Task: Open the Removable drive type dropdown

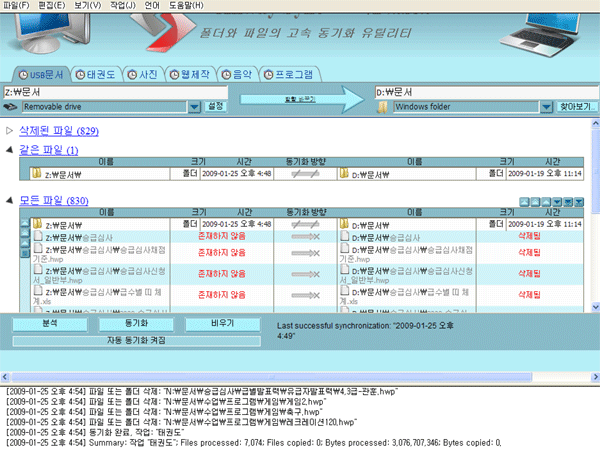Action: pyautogui.click(x=194, y=107)
